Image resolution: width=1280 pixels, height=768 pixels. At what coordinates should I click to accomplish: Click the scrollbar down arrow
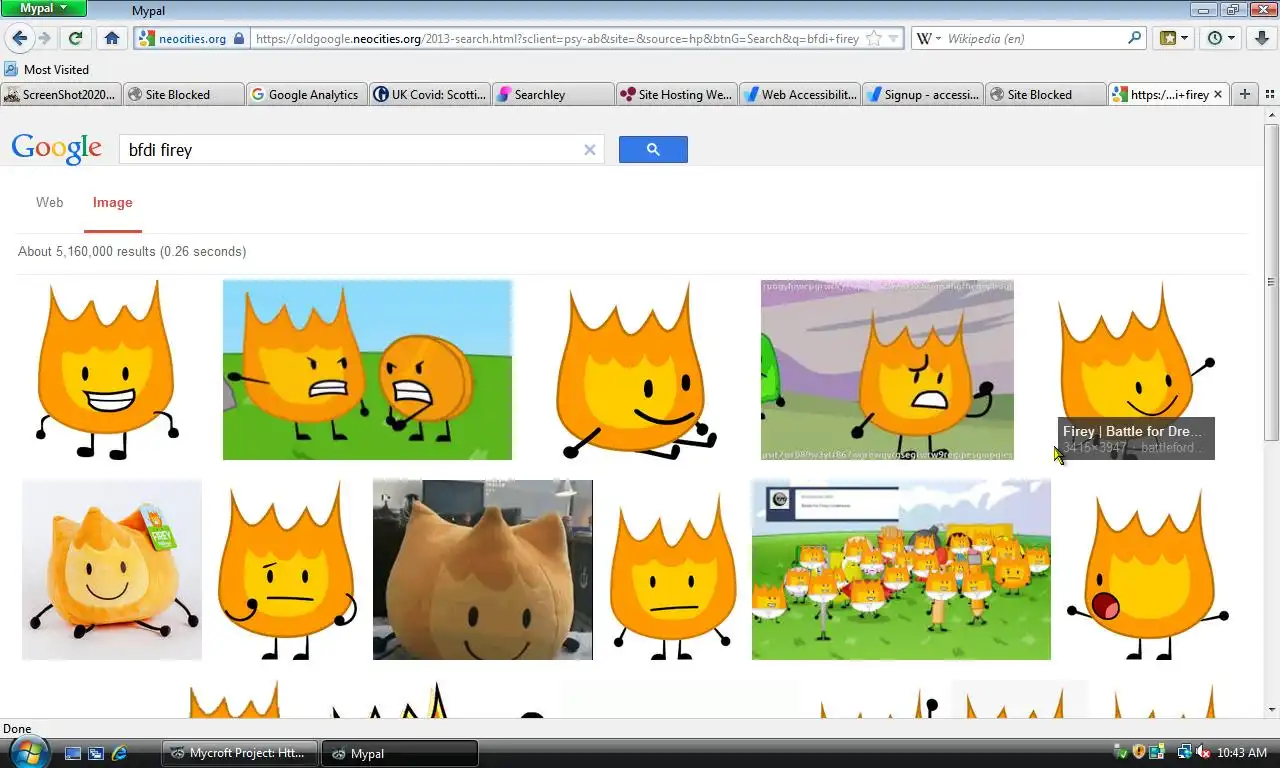pyautogui.click(x=1271, y=710)
